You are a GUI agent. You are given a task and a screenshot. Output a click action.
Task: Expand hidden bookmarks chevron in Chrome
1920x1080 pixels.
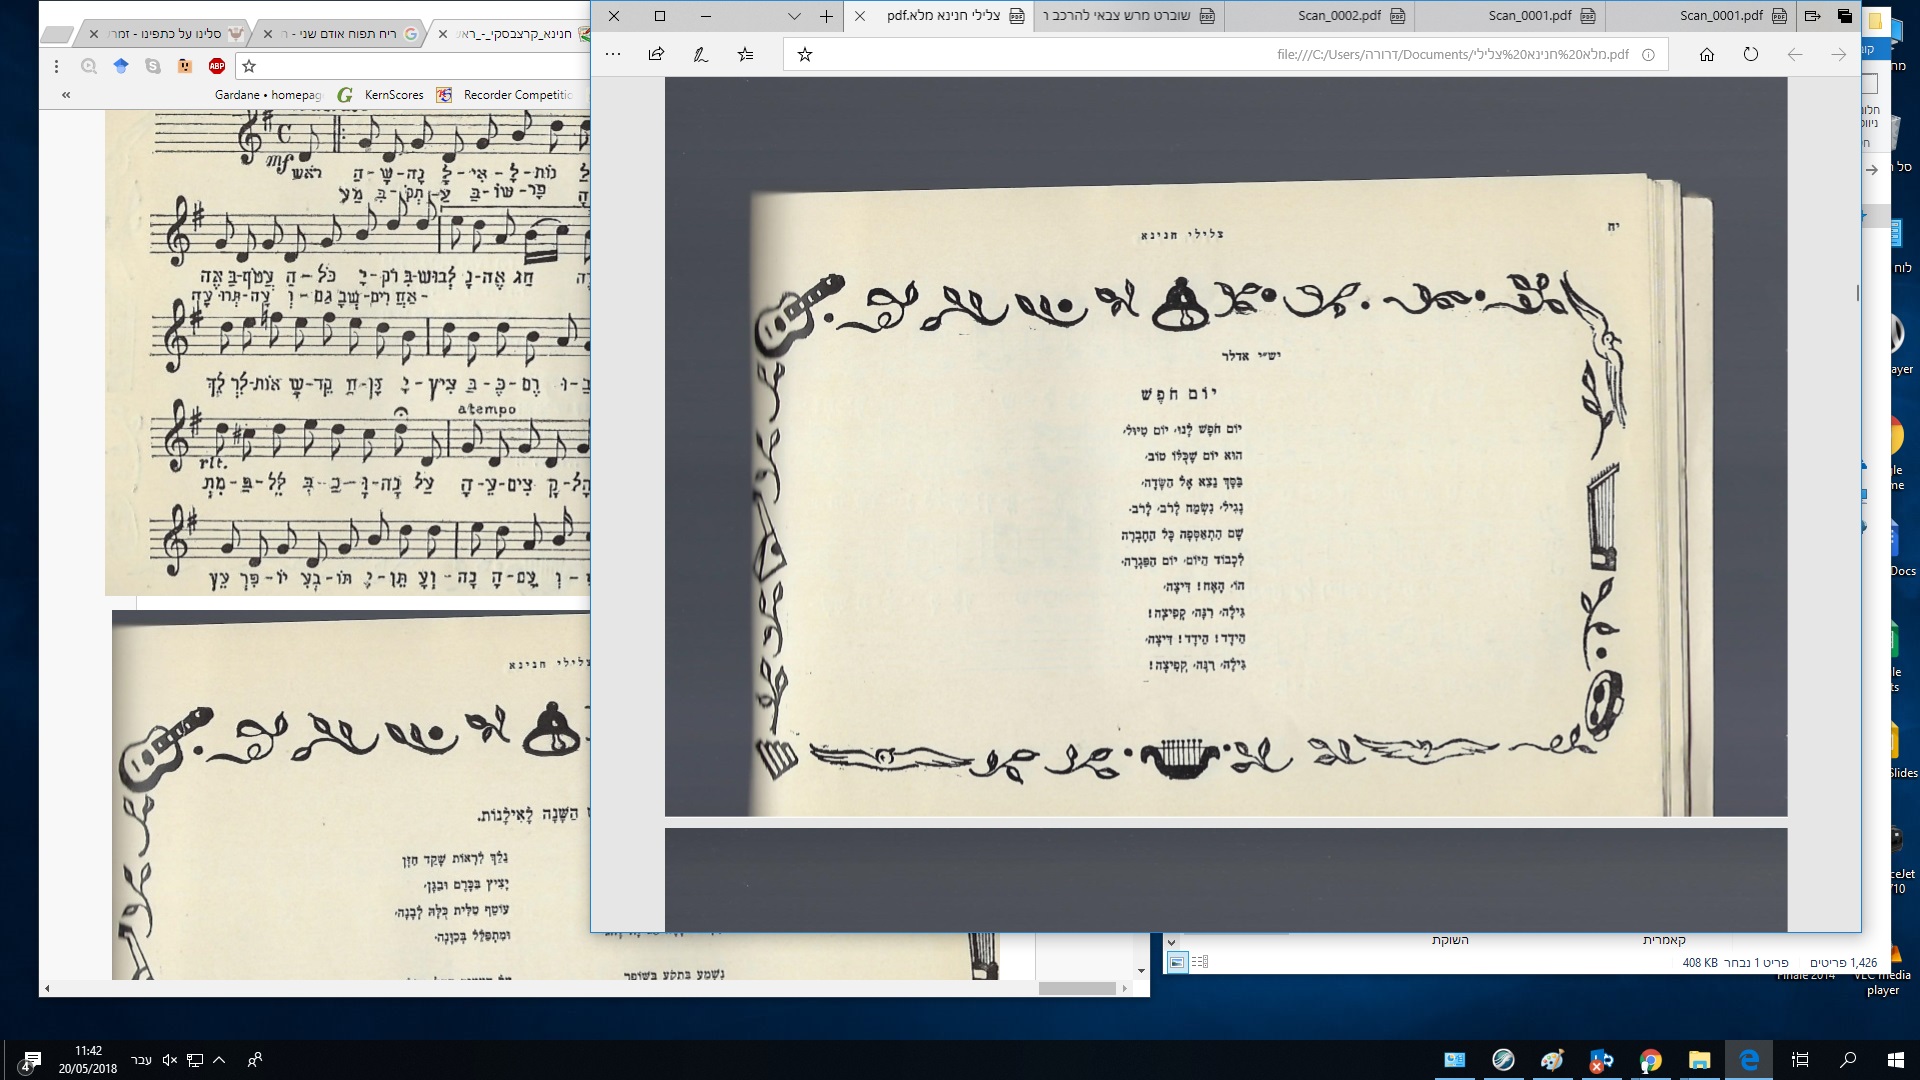coord(66,95)
